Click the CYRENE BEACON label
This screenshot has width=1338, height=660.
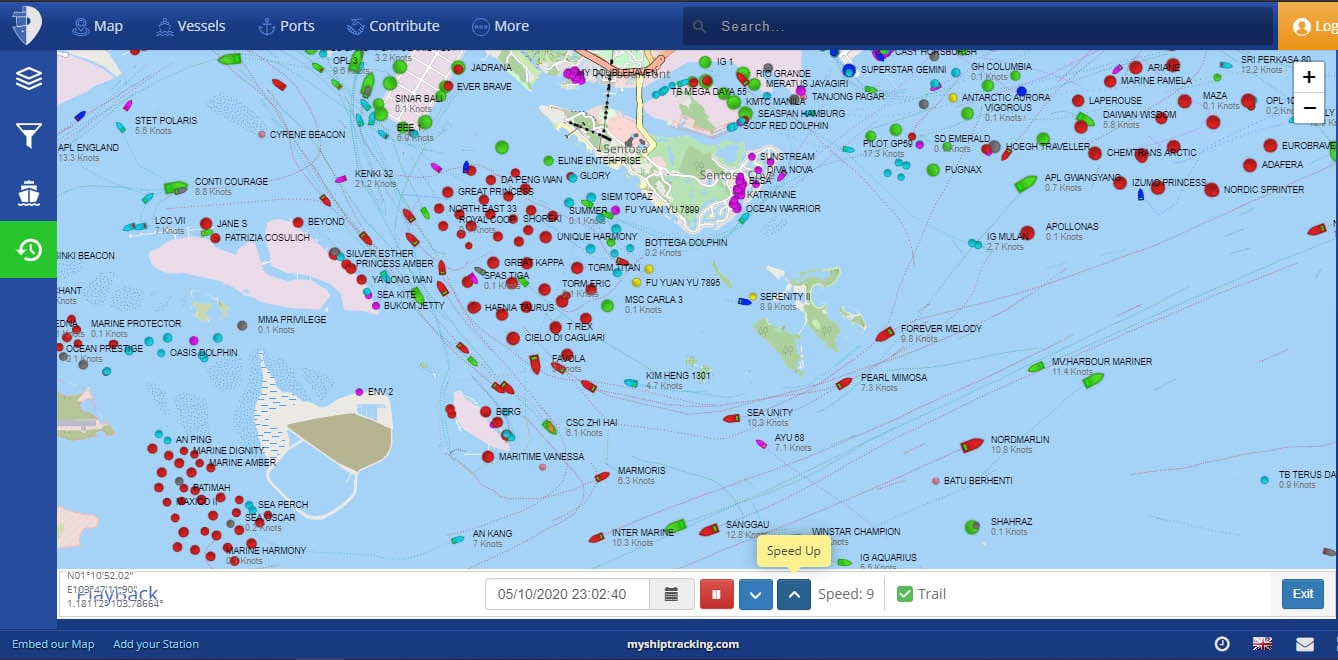[307, 135]
